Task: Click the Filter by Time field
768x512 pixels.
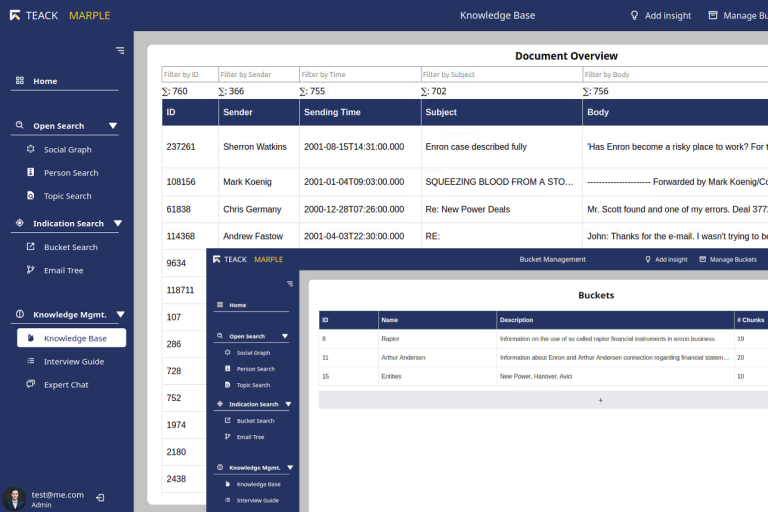Action: (x=360, y=74)
